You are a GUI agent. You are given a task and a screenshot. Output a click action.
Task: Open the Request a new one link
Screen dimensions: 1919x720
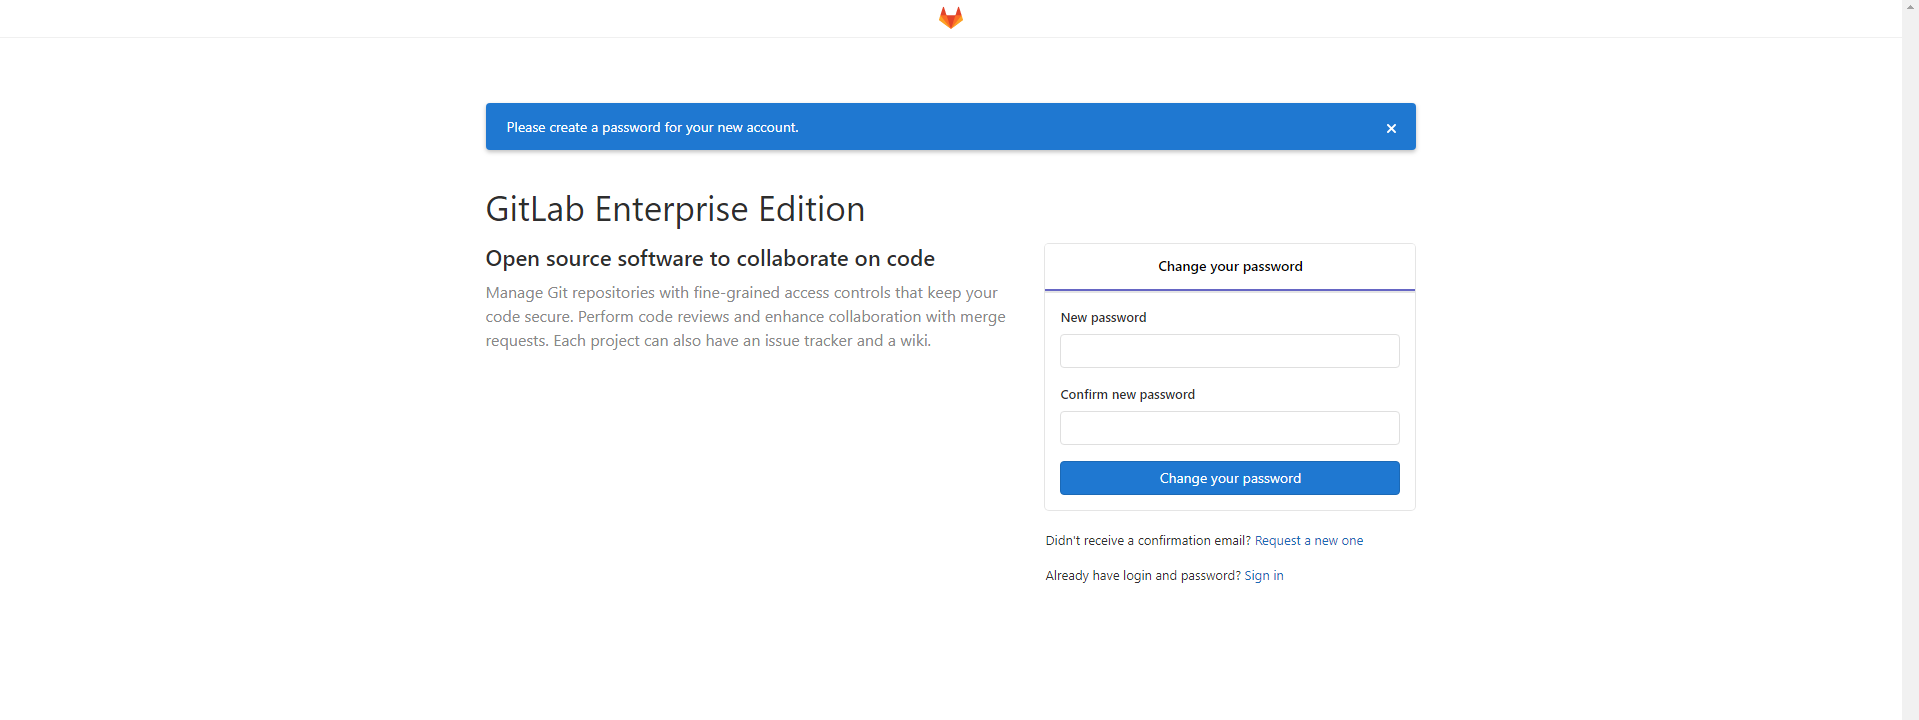pos(1308,541)
